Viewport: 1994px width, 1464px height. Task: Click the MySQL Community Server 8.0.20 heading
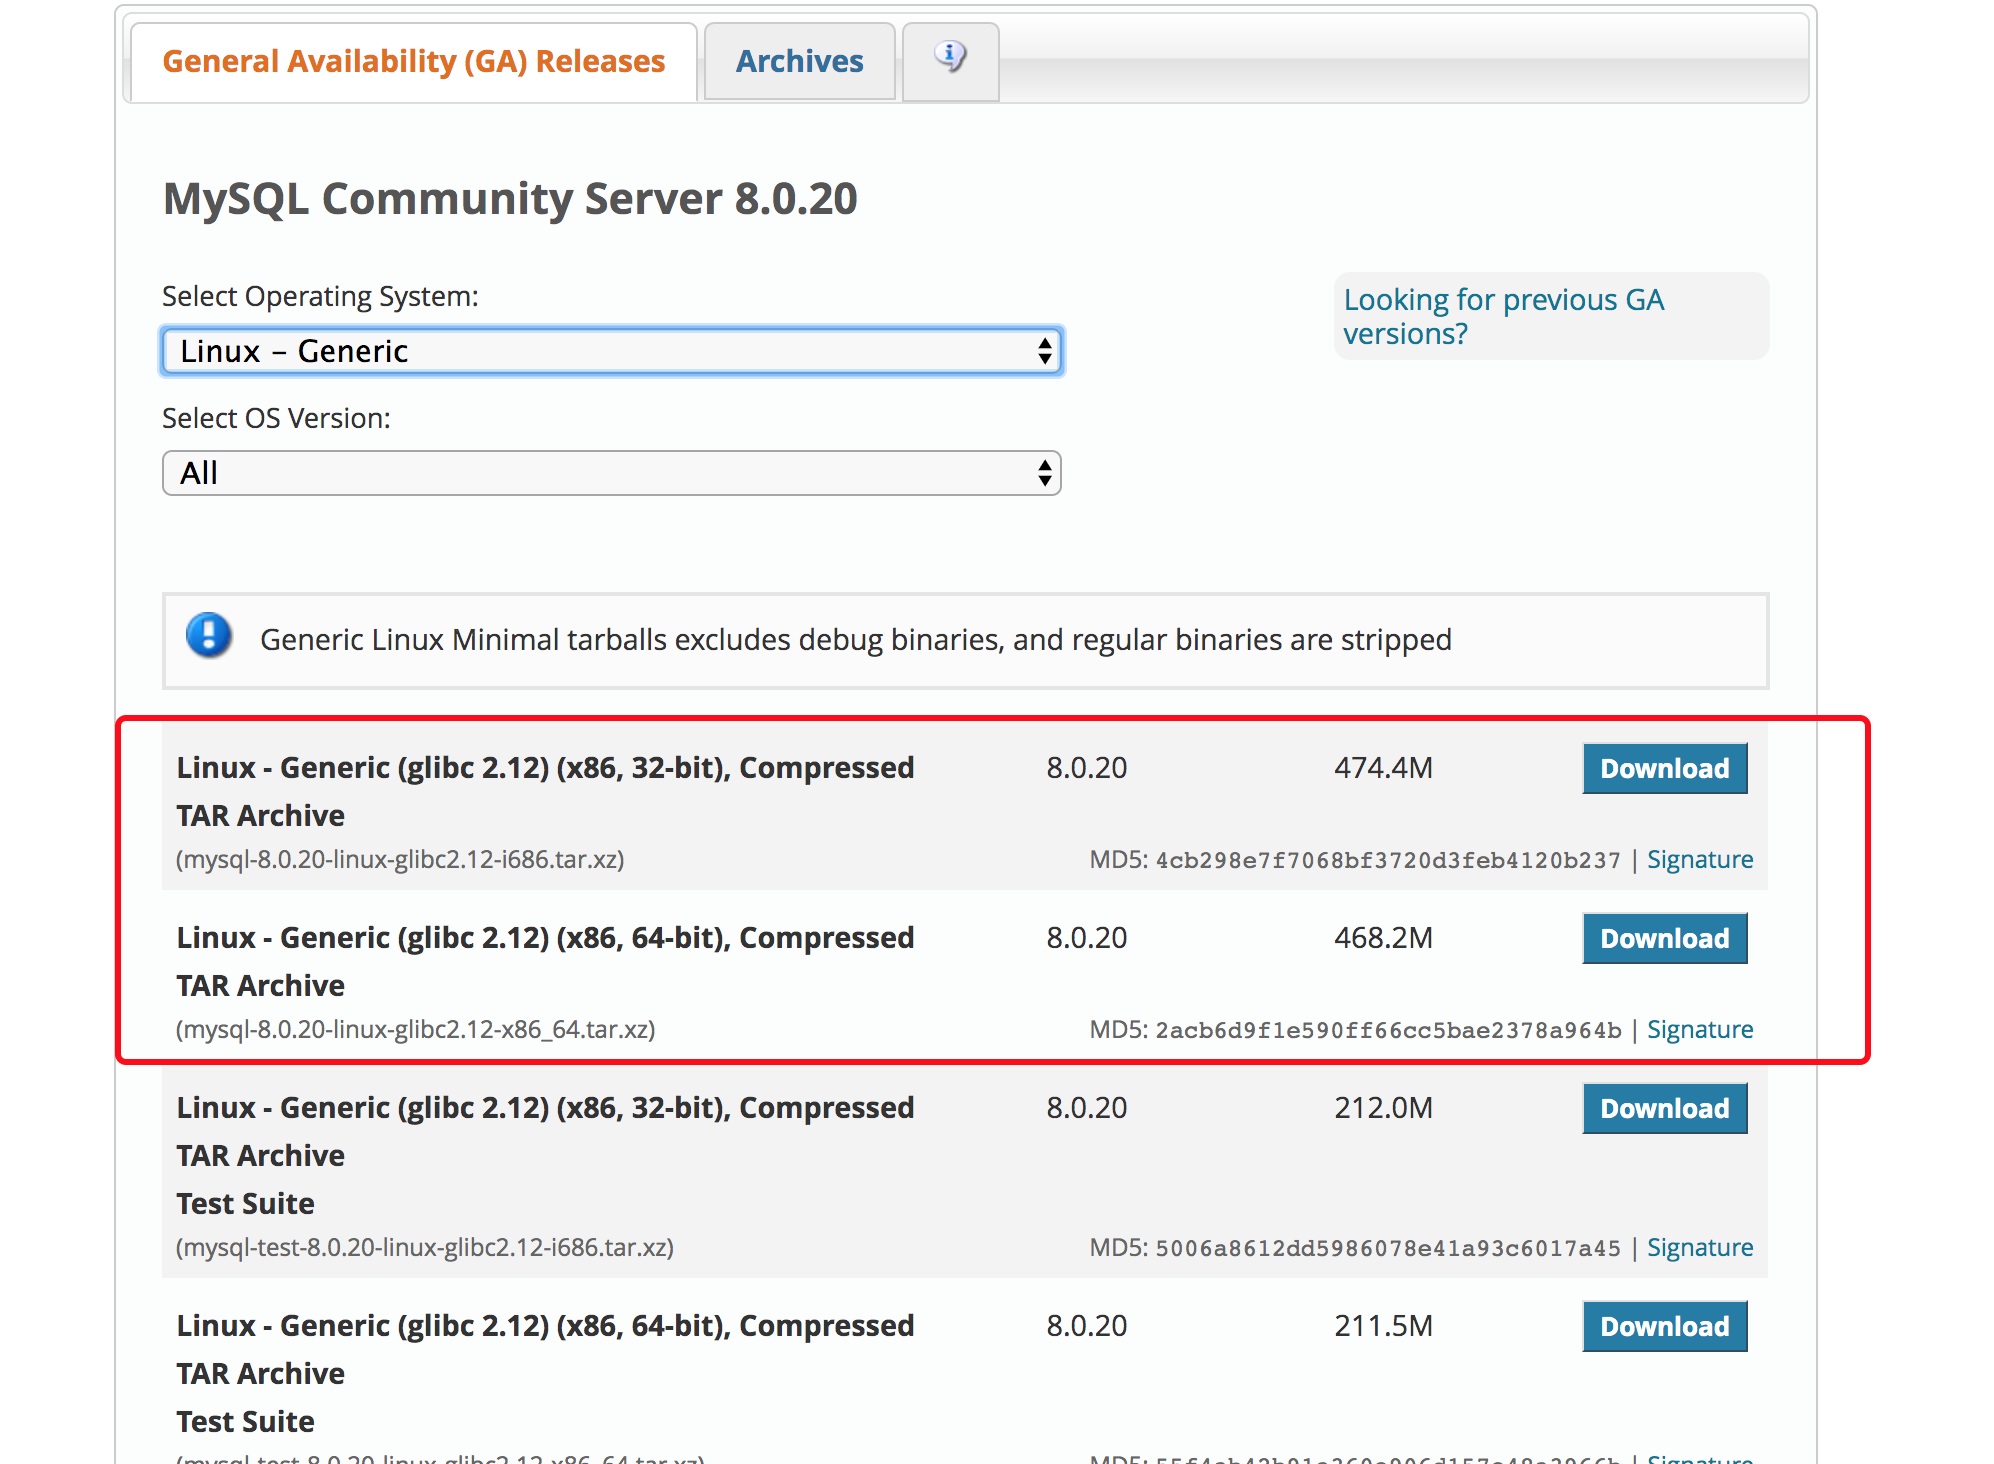point(510,199)
